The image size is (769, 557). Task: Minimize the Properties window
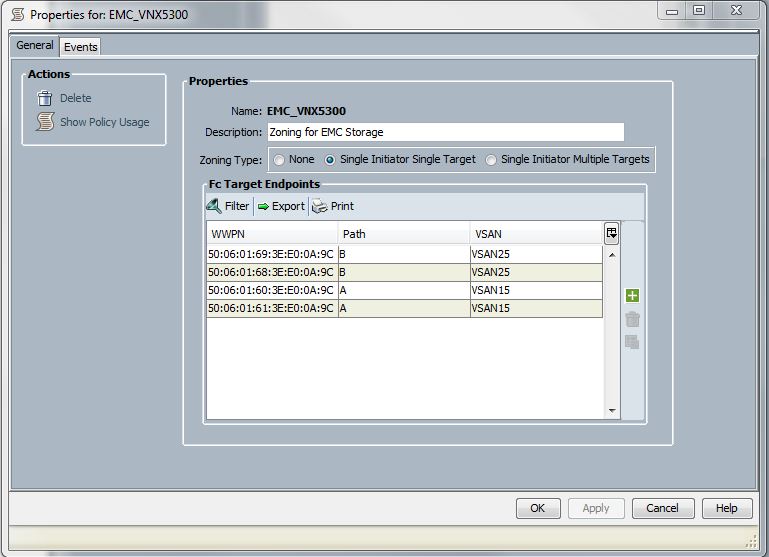tap(672, 10)
